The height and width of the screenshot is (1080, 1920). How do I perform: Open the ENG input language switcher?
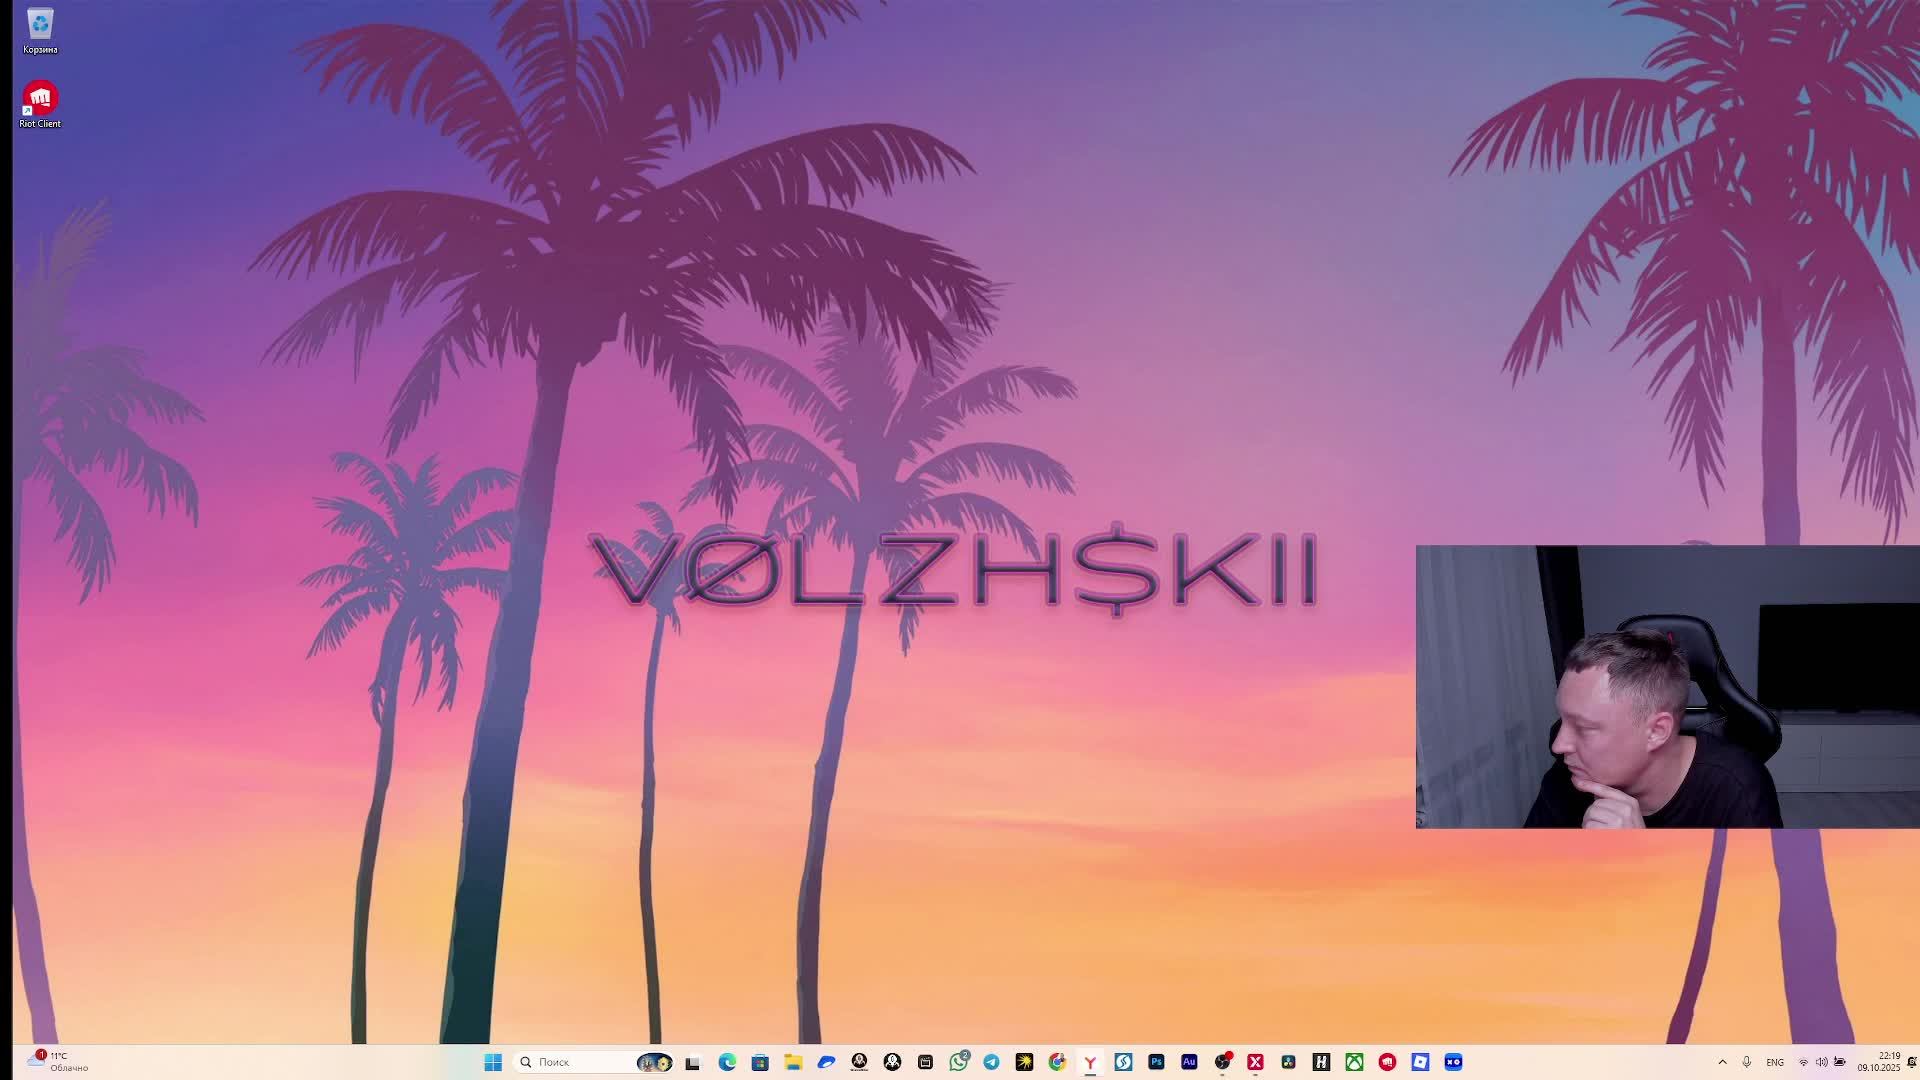[1775, 1062]
